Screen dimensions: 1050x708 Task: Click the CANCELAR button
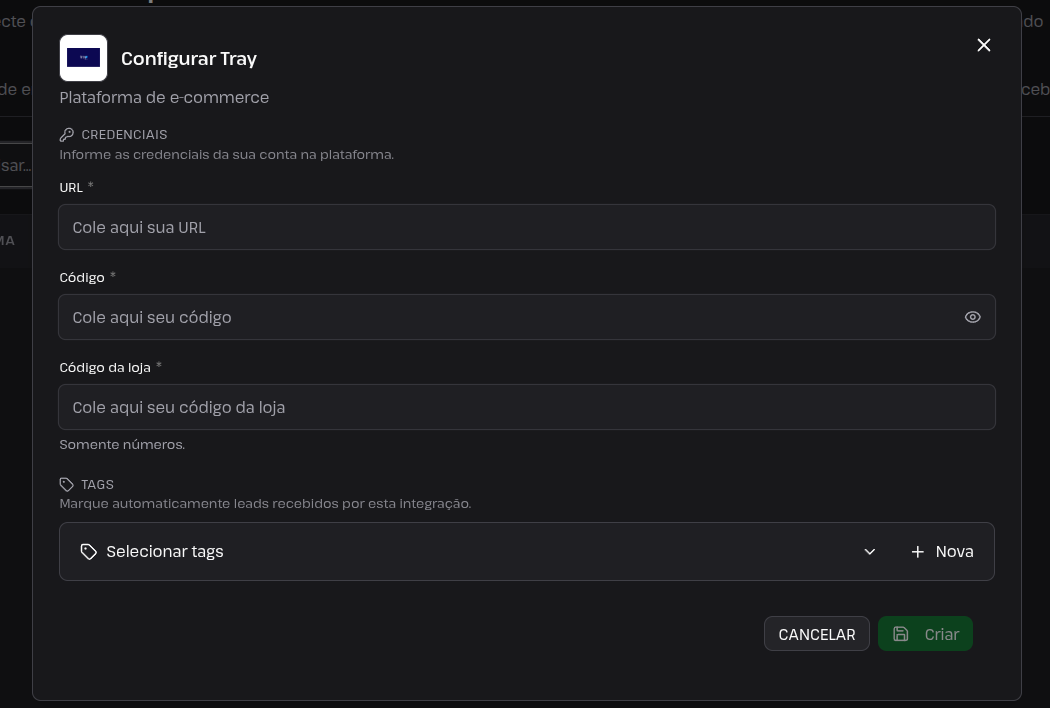point(816,634)
